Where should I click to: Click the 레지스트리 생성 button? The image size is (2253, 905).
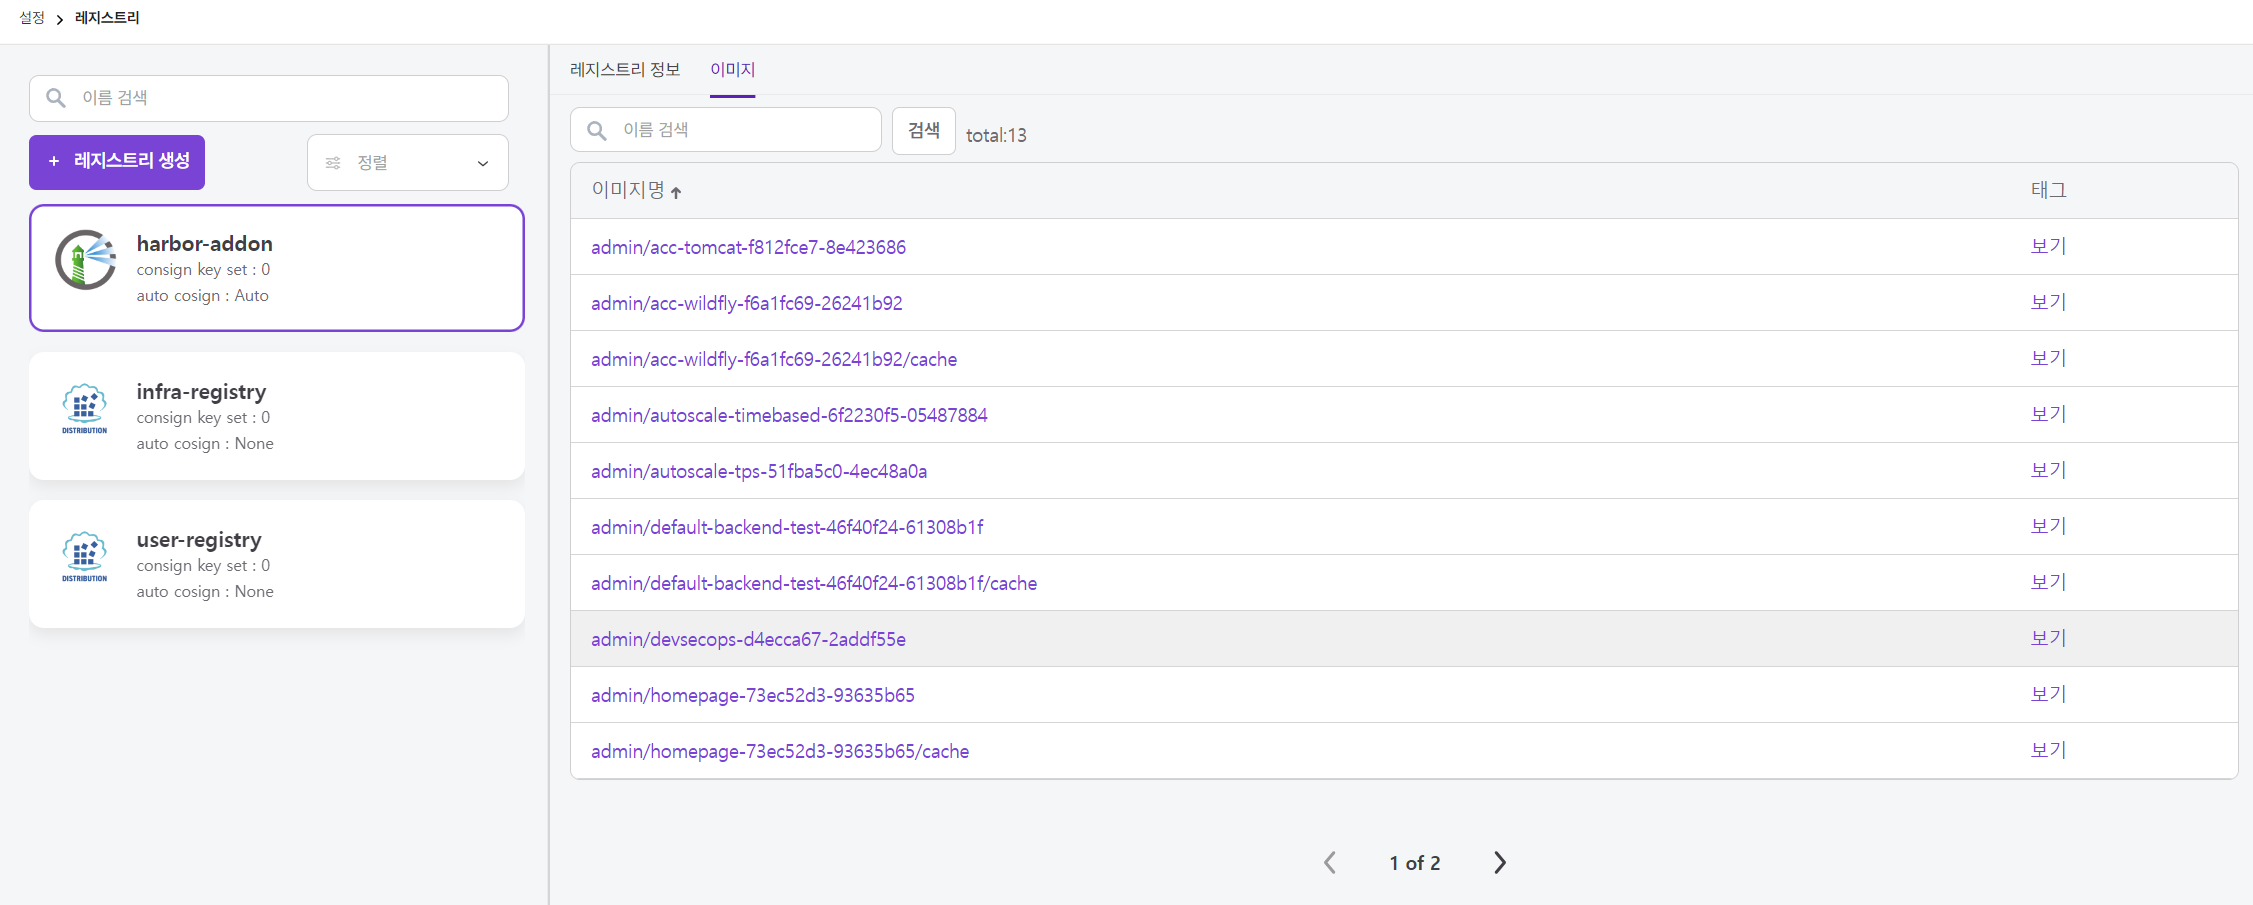pos(117,162)
